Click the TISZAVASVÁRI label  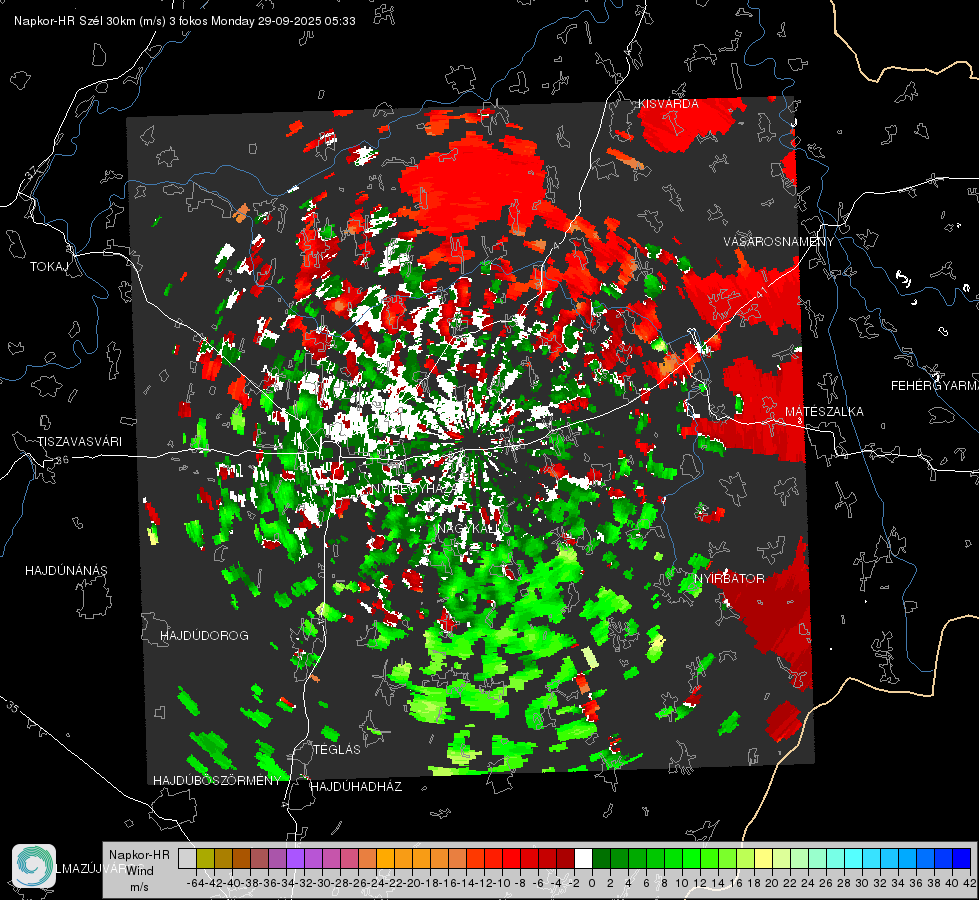(79, 442)
